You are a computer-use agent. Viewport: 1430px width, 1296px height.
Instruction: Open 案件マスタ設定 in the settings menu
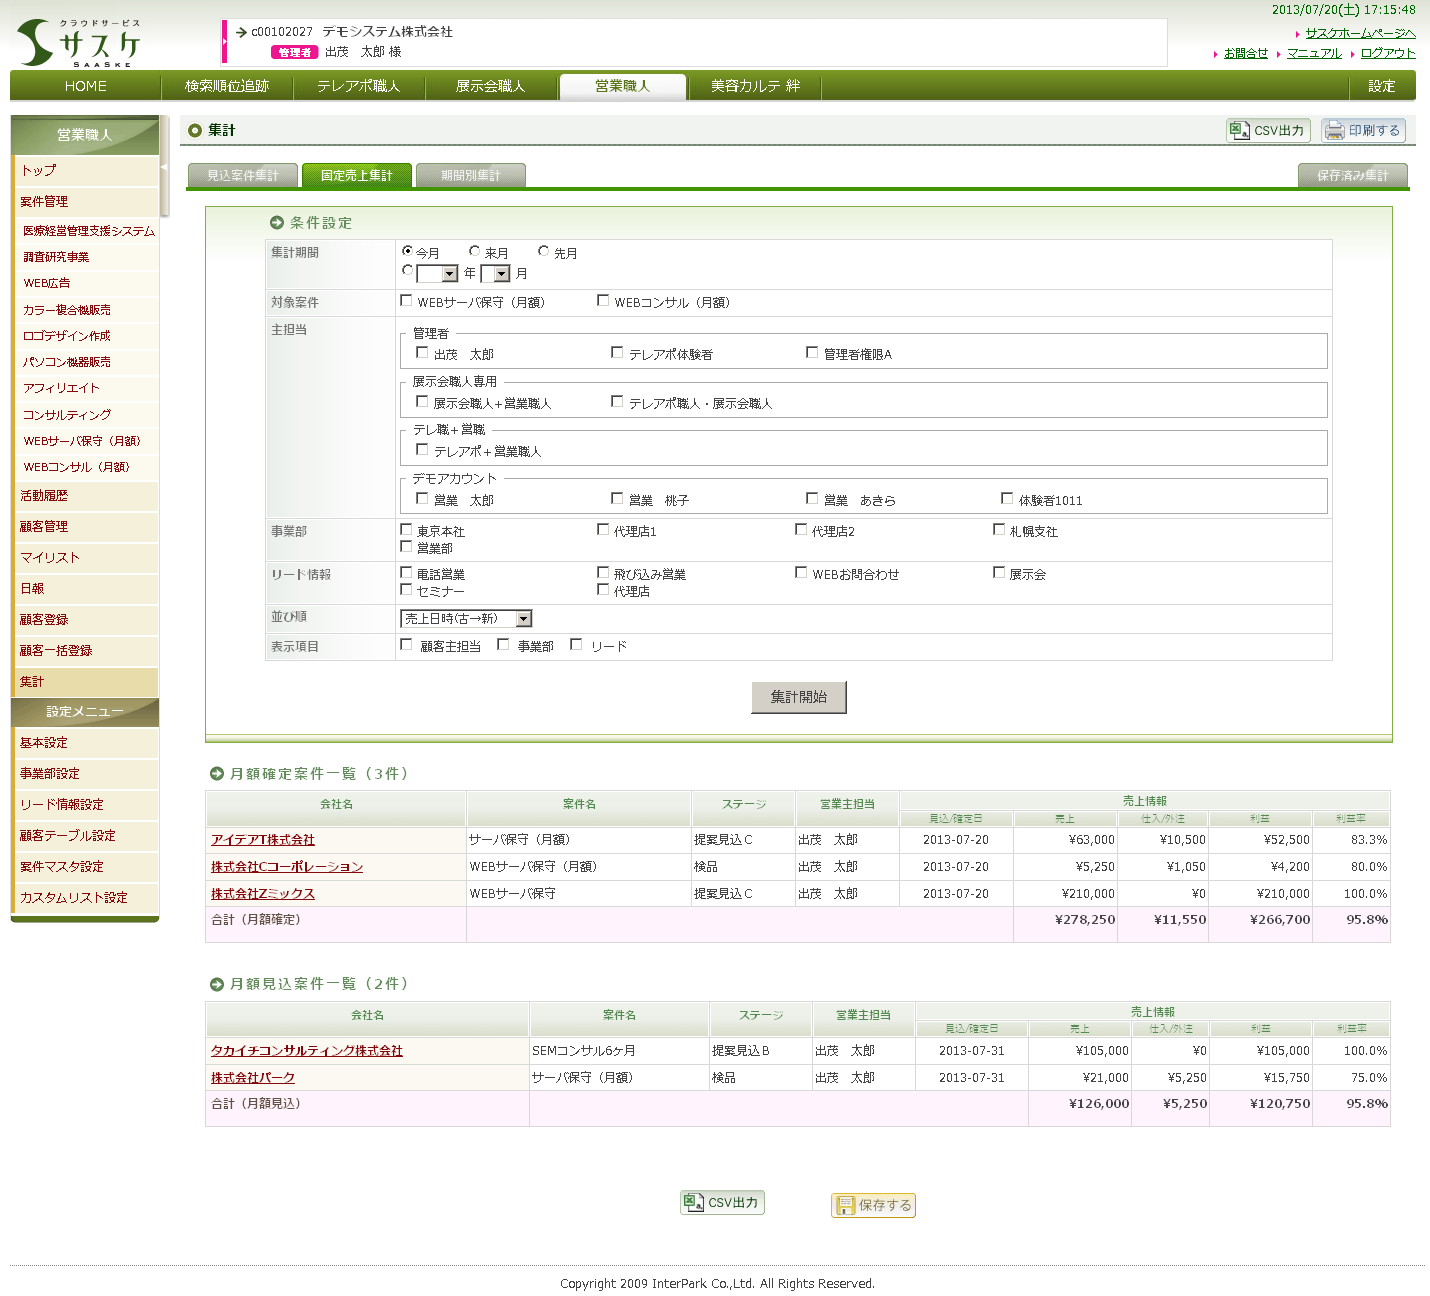(x=62, y=867)
